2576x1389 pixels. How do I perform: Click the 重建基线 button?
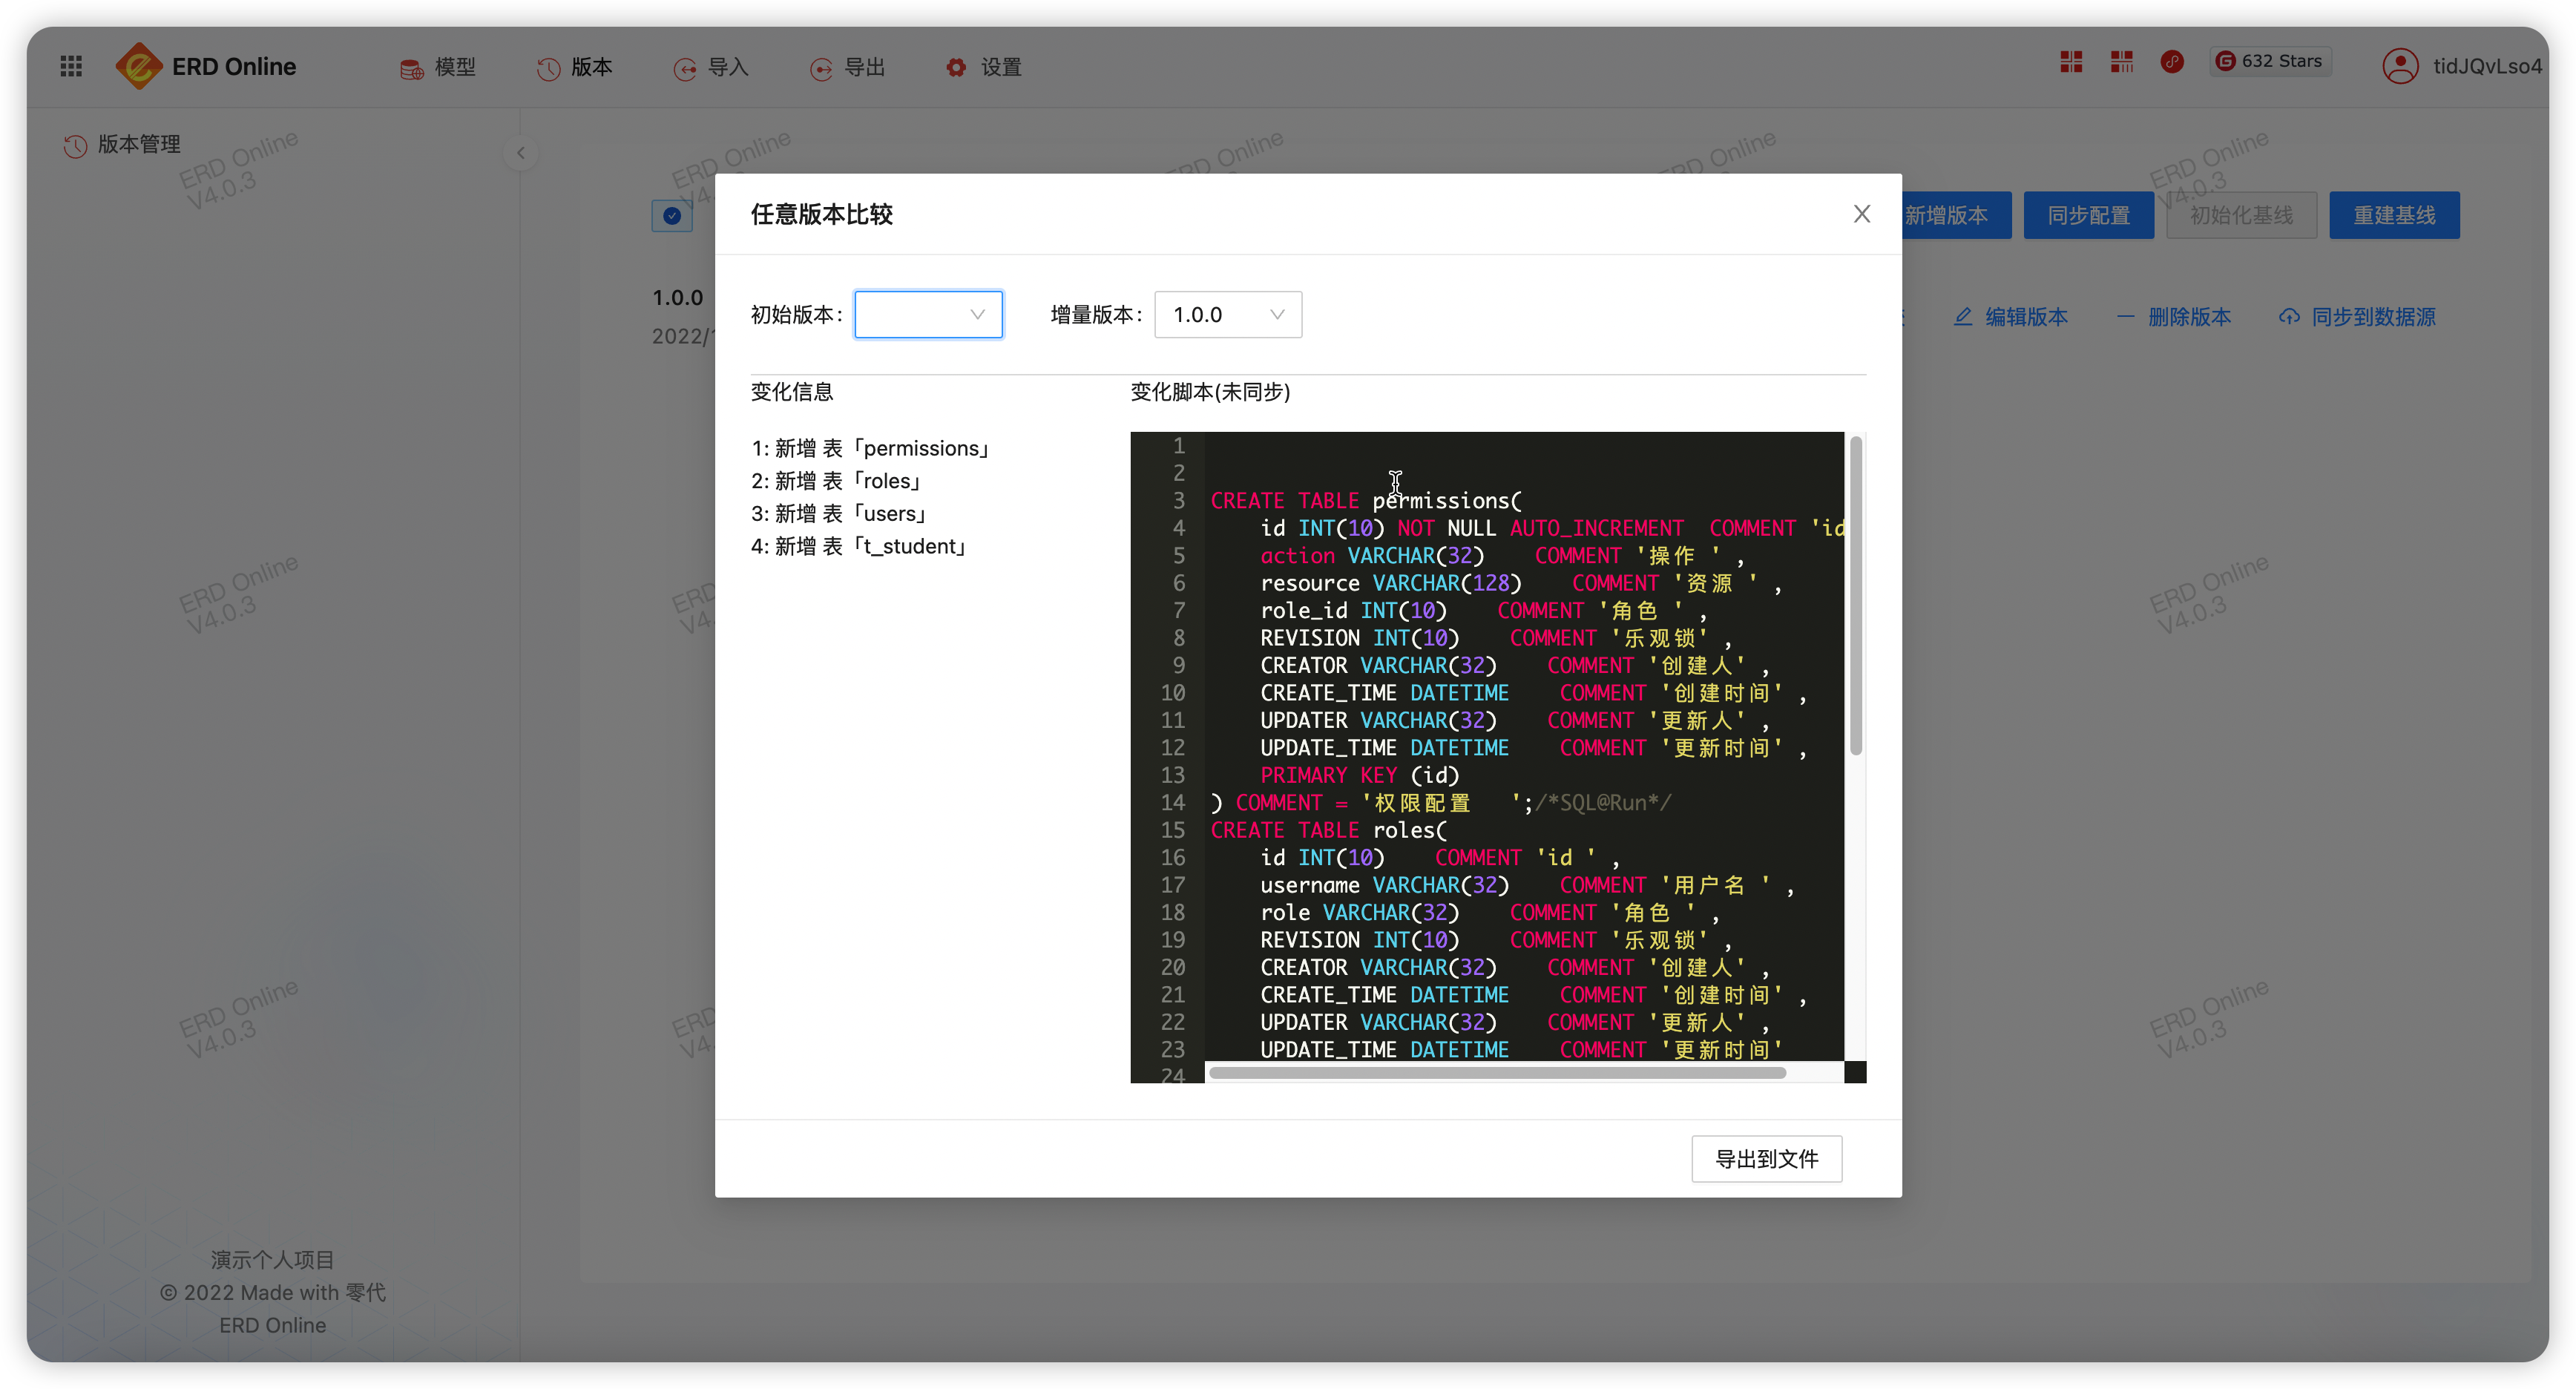click(2394, 215)
